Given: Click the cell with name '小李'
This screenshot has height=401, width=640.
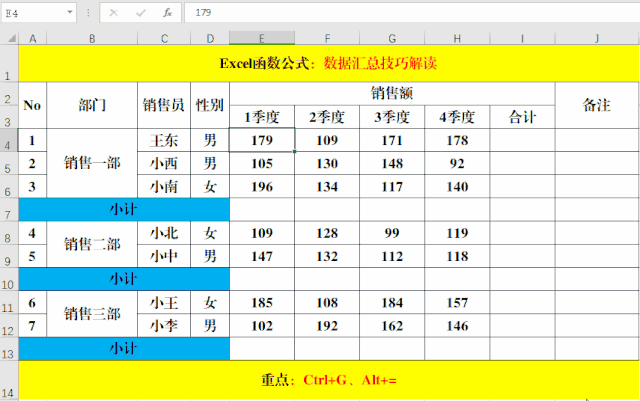Looking at the screenshot, I should (164, 325).
